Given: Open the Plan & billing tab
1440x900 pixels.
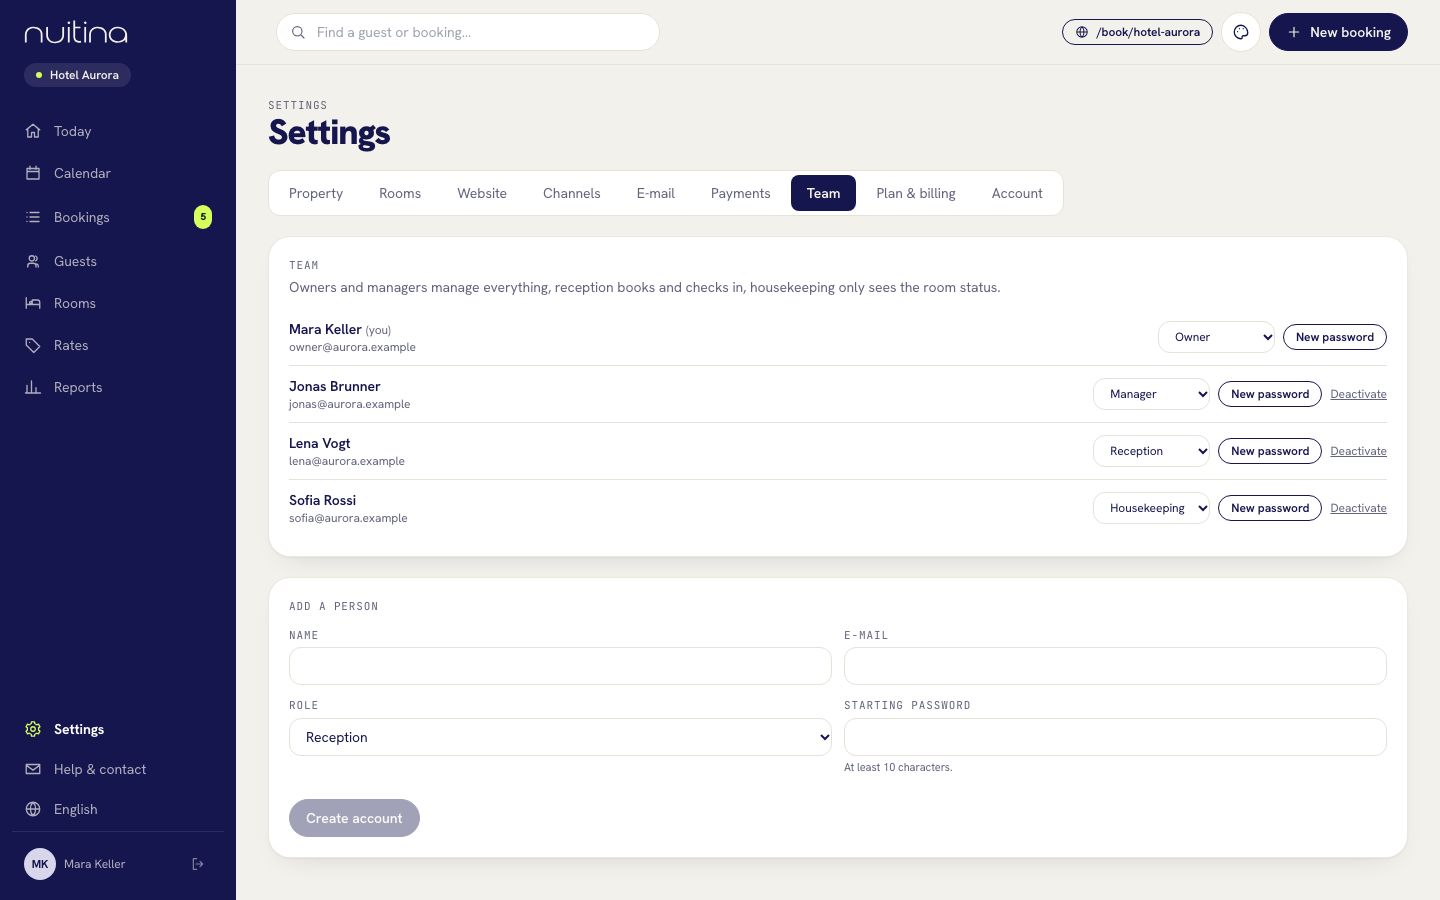Looking at the screenshot, I should tap(916, 193).
